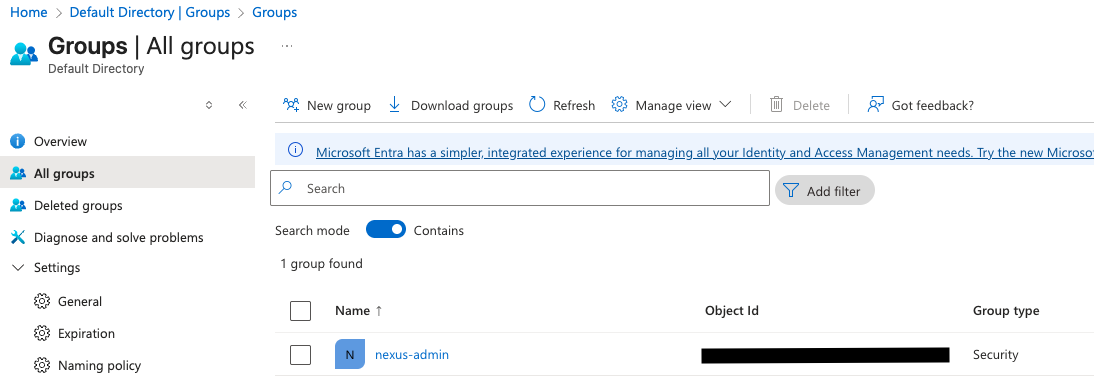
Task: Collapse the Settings section chevron
Action: (x=18, y=268)
